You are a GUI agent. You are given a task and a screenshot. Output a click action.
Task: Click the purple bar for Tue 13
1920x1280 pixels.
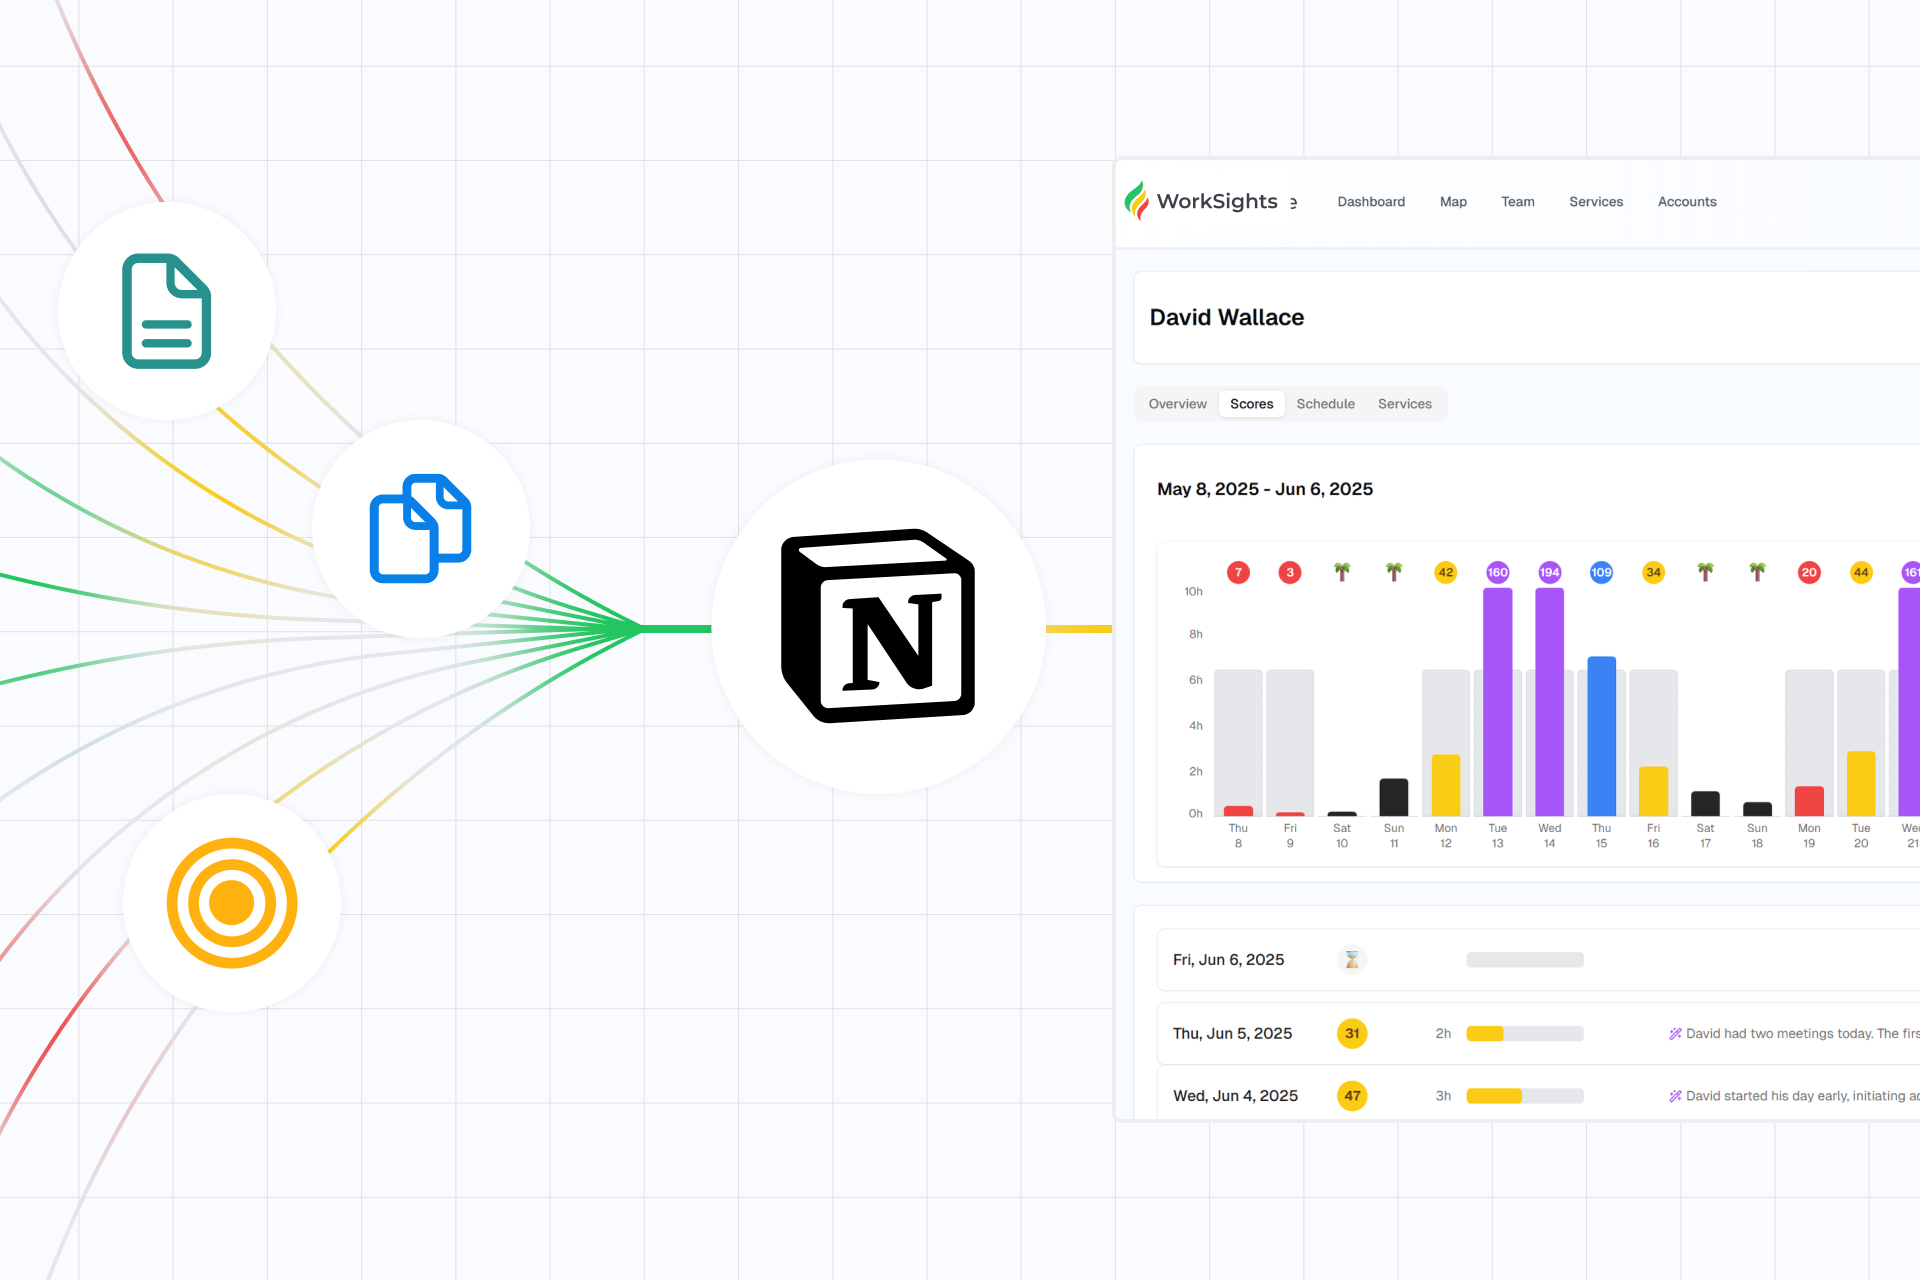click(x=1498, y=702)
